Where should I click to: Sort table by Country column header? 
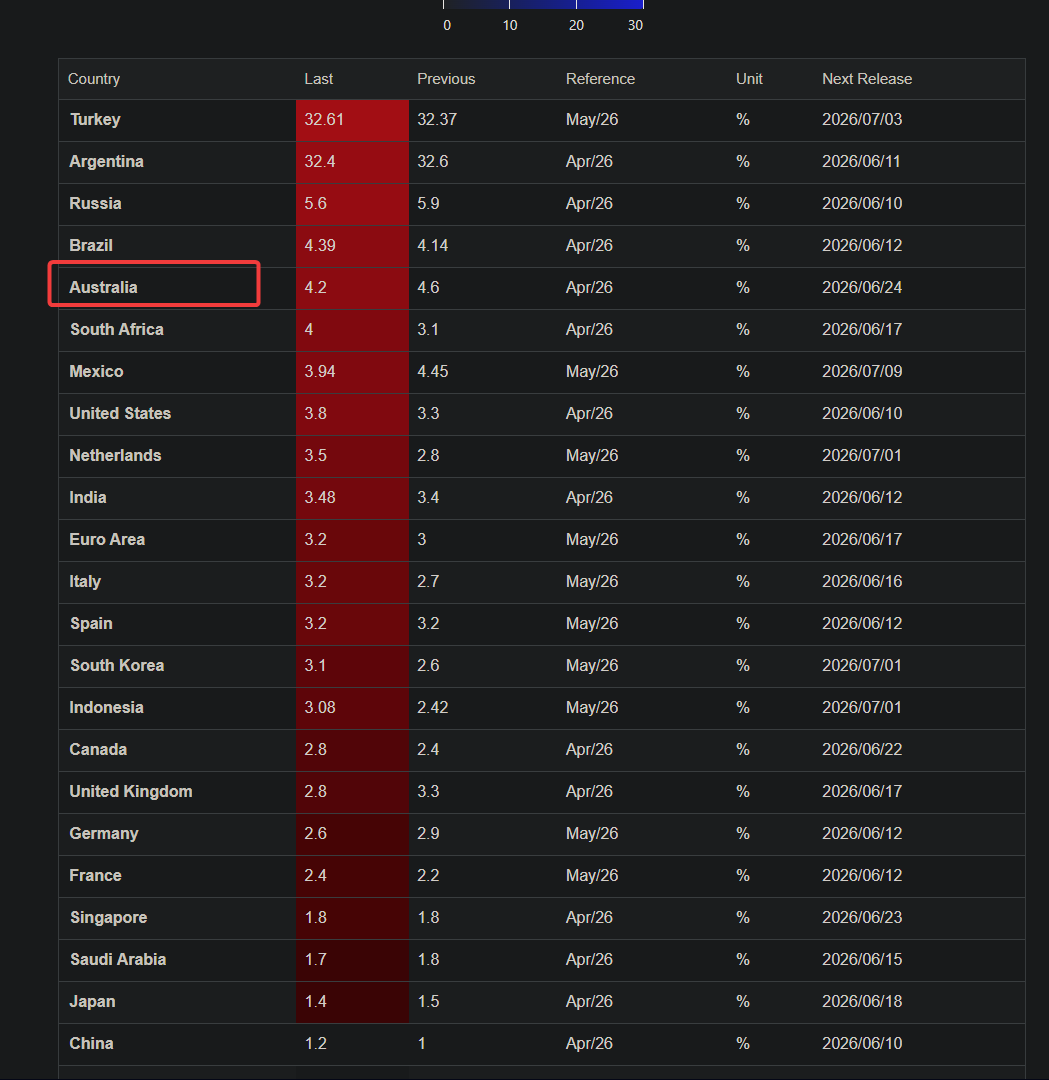94,79
